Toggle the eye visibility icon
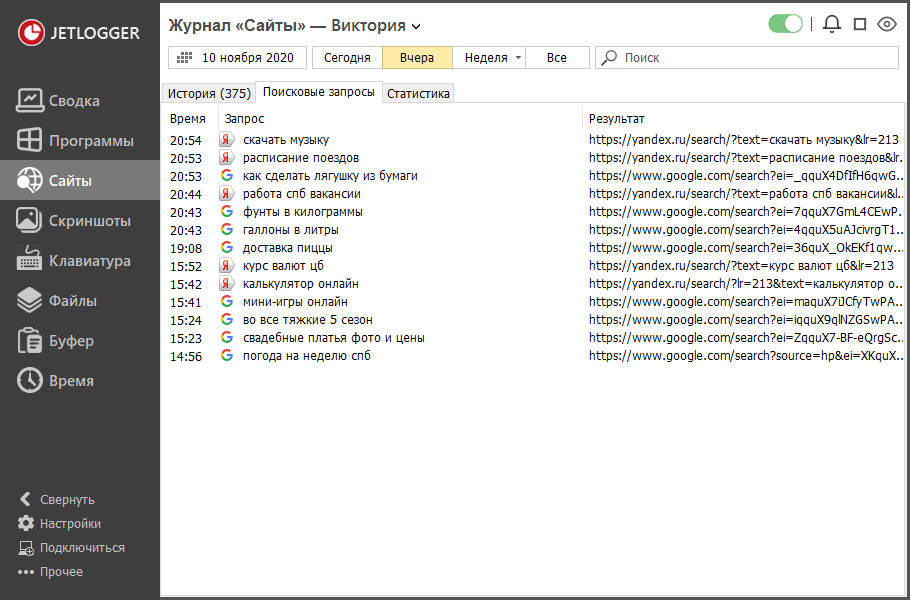Viewport: 910px width, 600px height. pos(886,25)
